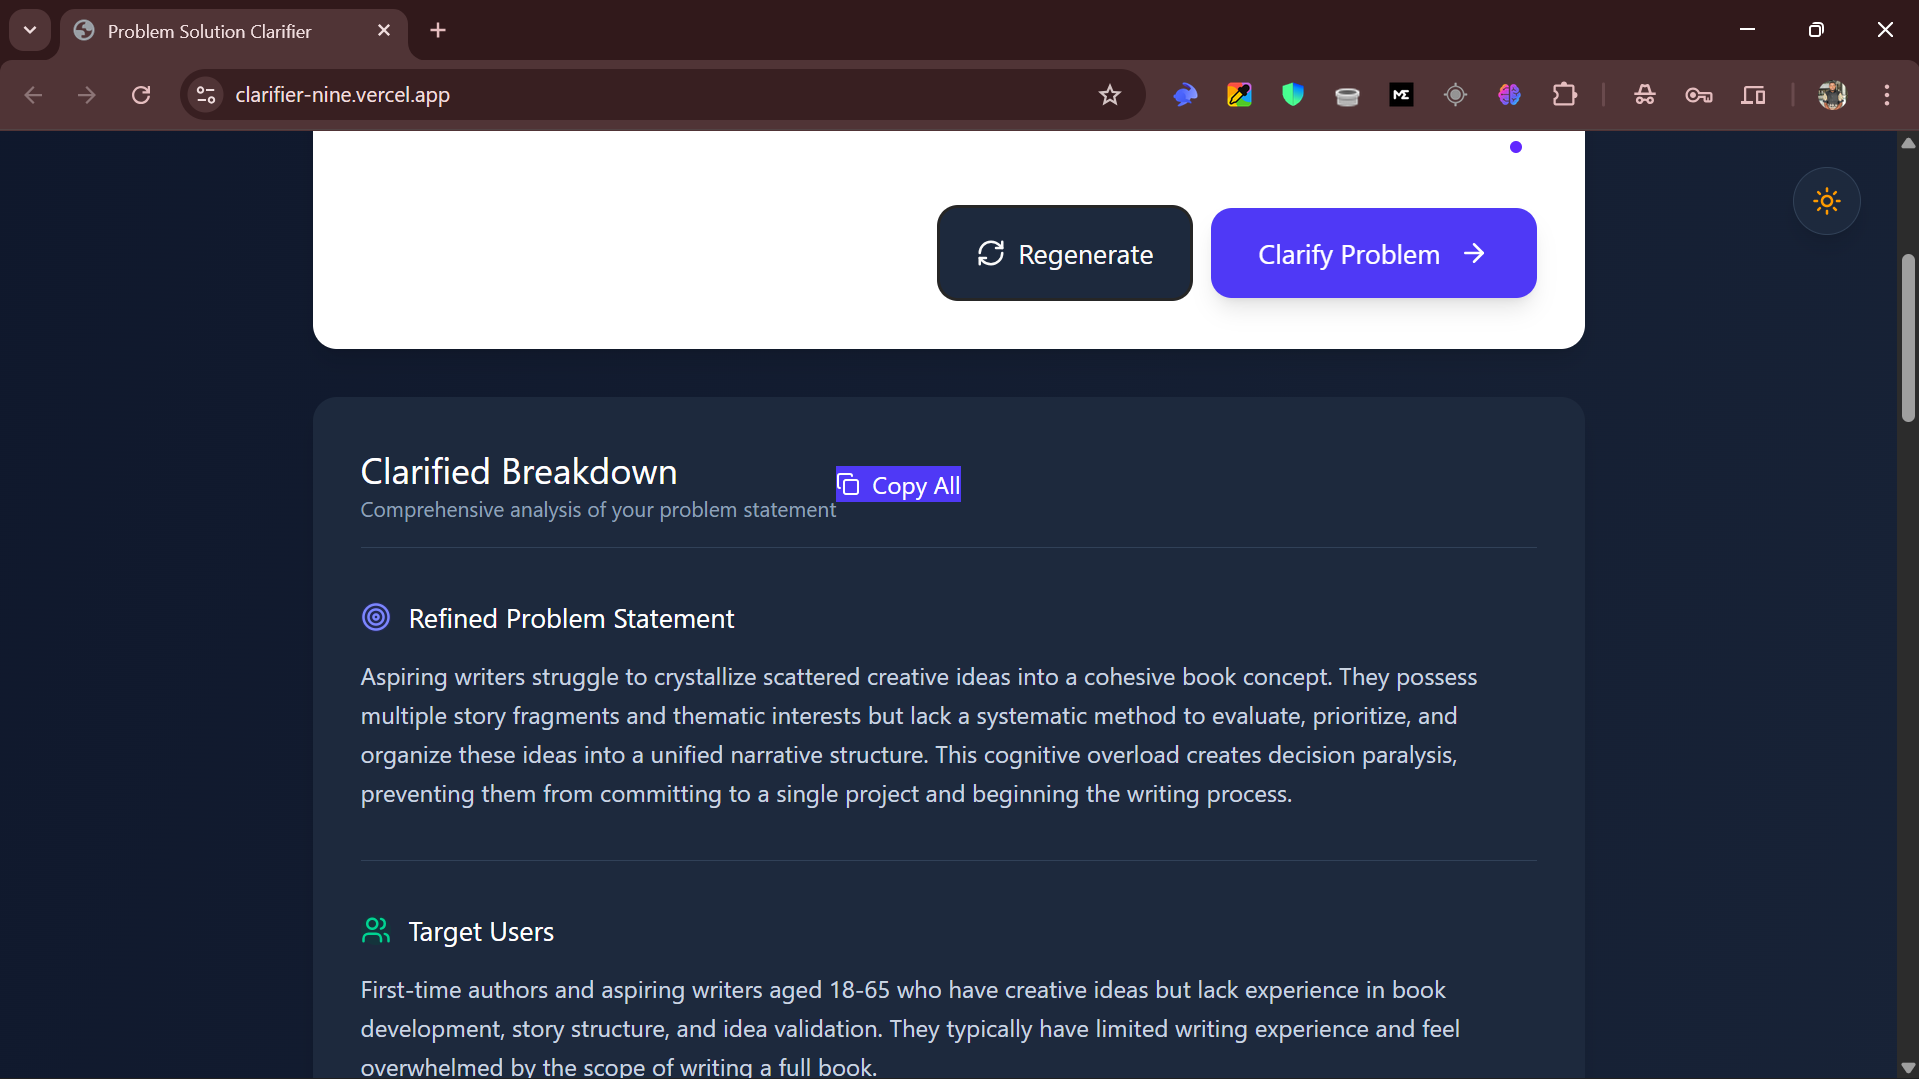Screen dimensions: 1919x1079
Task: Click the Clarified Breakdown heading
Action: pyautogui.click(x=519, y=471)
